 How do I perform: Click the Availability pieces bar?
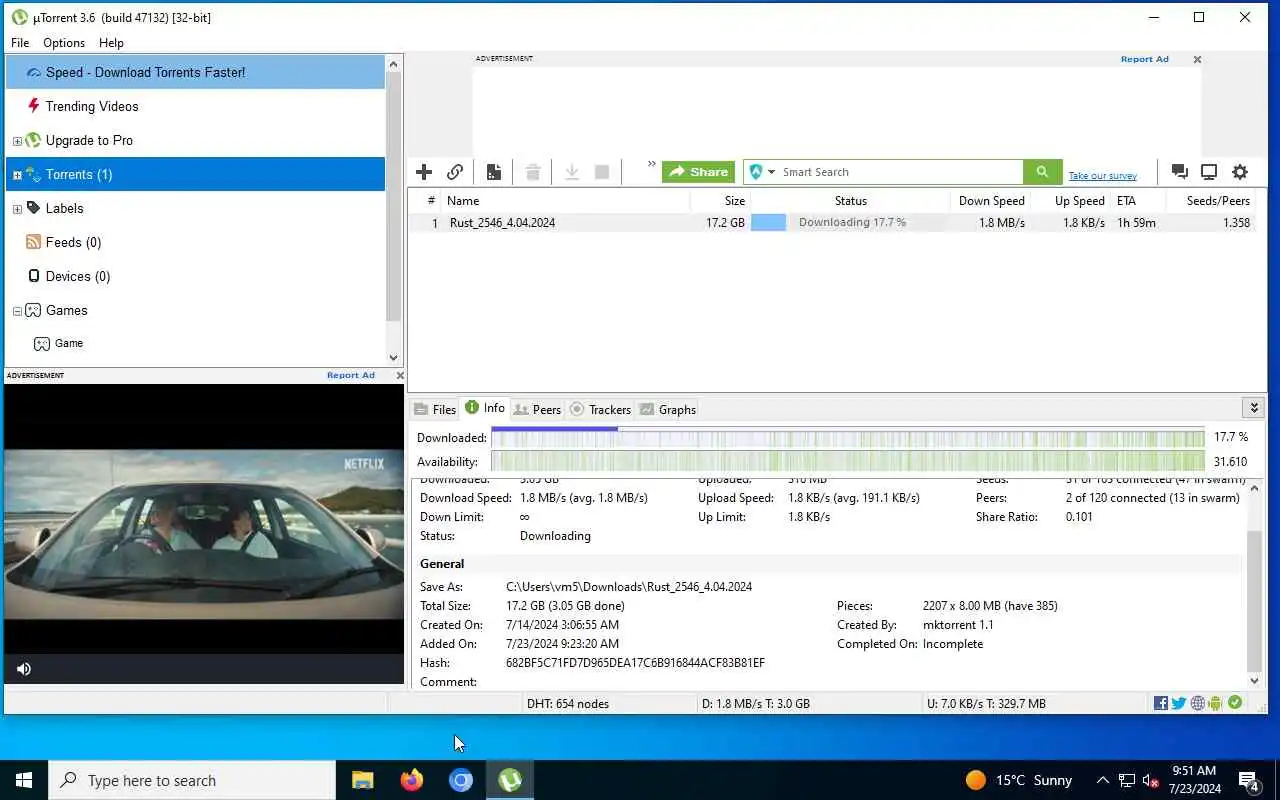pos(848,462)
